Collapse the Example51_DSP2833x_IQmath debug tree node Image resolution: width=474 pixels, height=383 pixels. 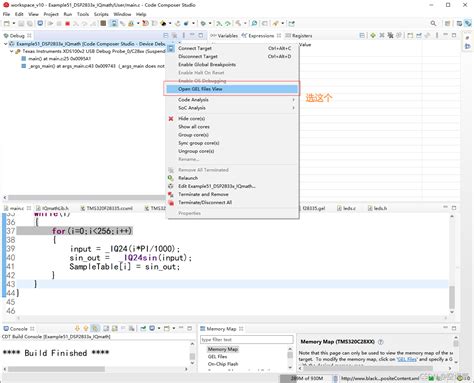tap(6, 44)
